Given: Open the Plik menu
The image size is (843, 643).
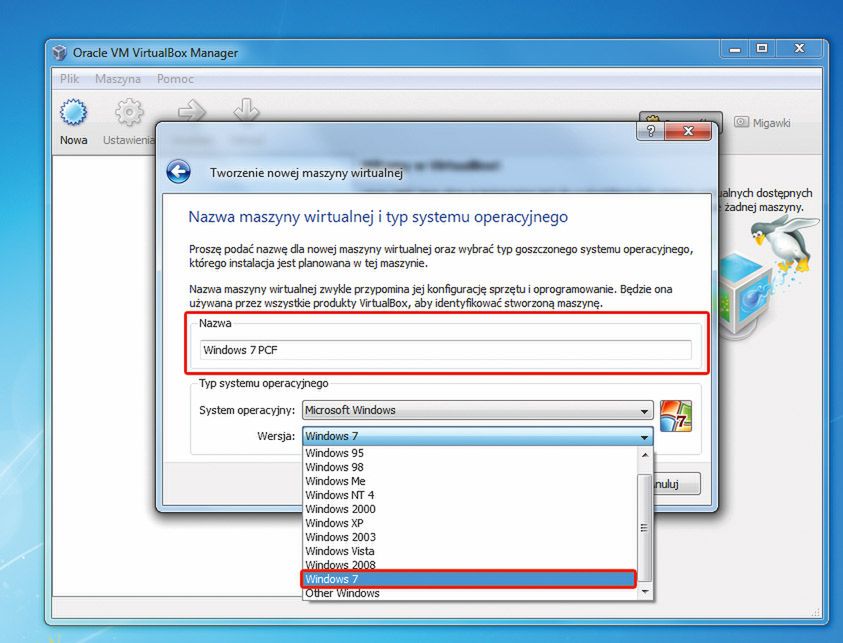Looking at the screenshot, I should click(69, 79).
